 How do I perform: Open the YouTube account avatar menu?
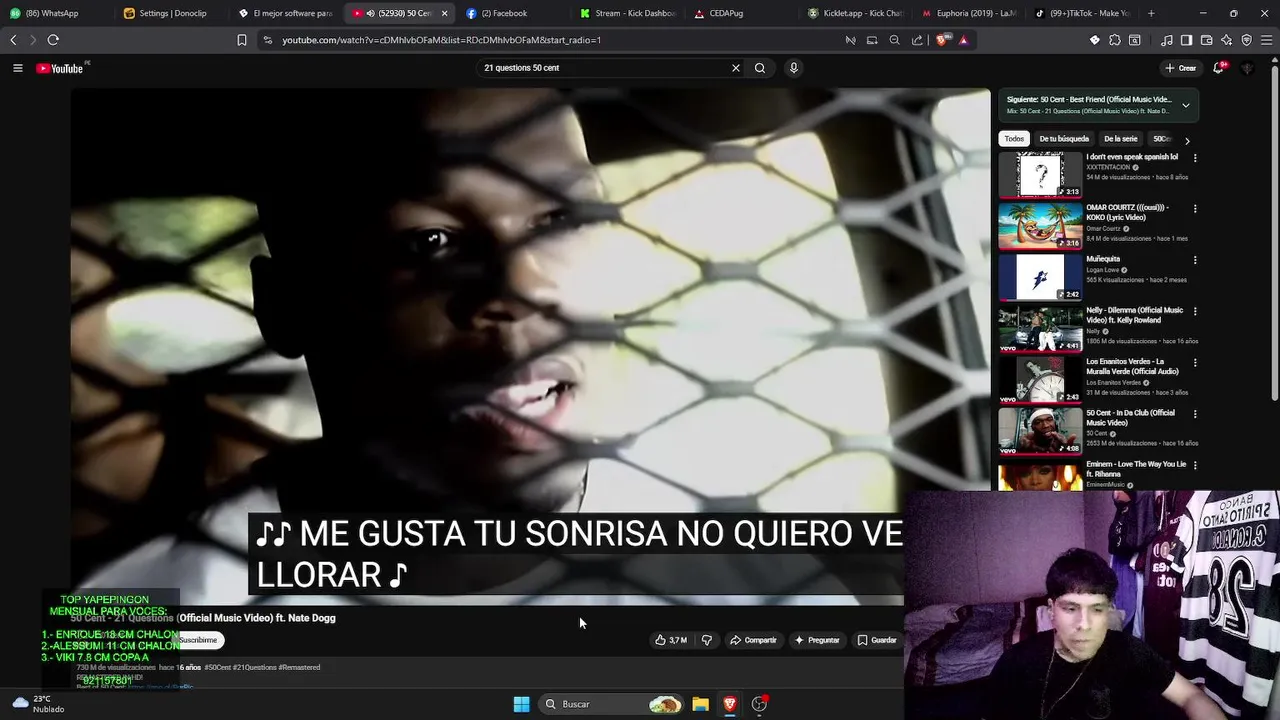click(x=1247, y=68)
